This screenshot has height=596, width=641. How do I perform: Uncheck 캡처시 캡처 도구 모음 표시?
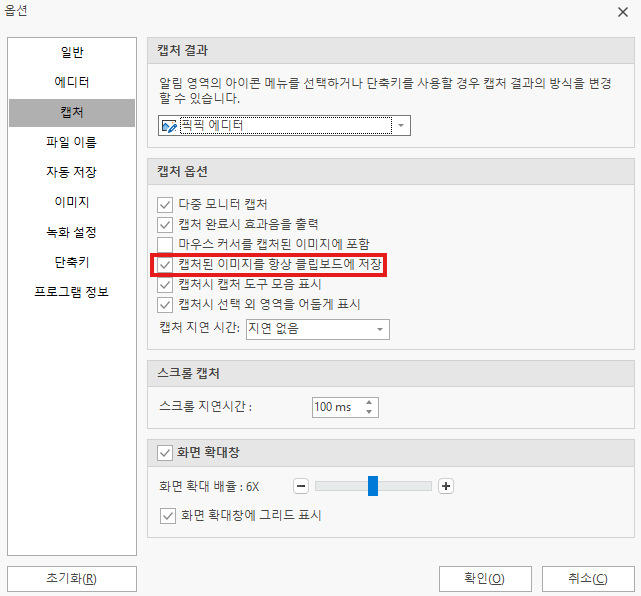165,285
